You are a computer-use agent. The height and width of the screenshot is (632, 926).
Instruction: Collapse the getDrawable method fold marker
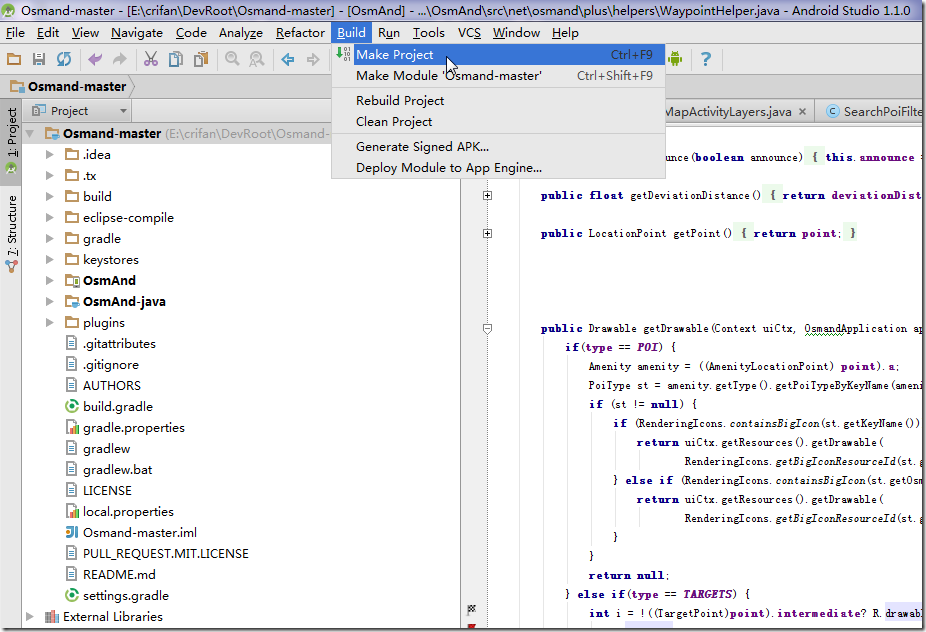pyautogui.click(x=487, y=328)
